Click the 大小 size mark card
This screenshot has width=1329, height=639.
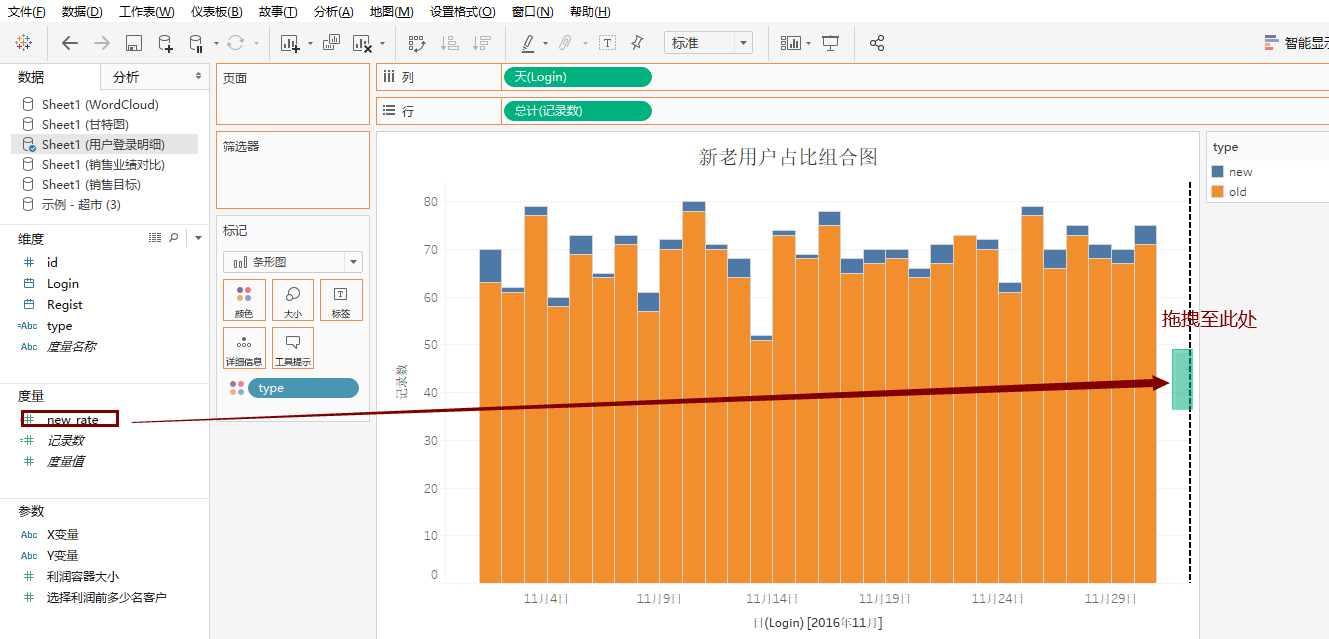tap(293, 300)
